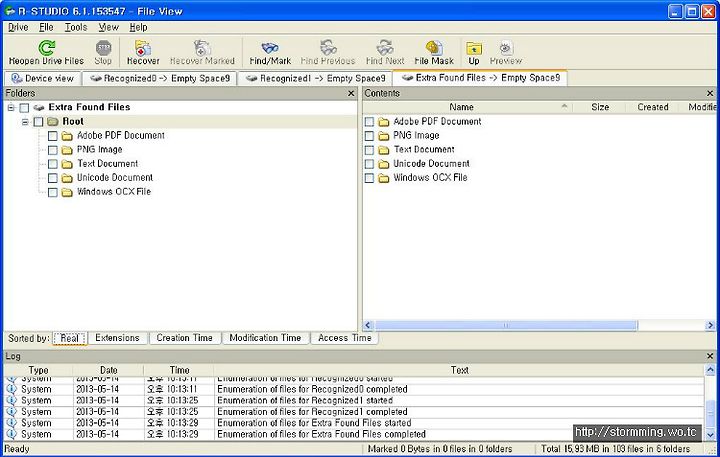The height and width of the screenshot is (457, 720).
Task: Close the Contents panel
Action: click(710, 94)
